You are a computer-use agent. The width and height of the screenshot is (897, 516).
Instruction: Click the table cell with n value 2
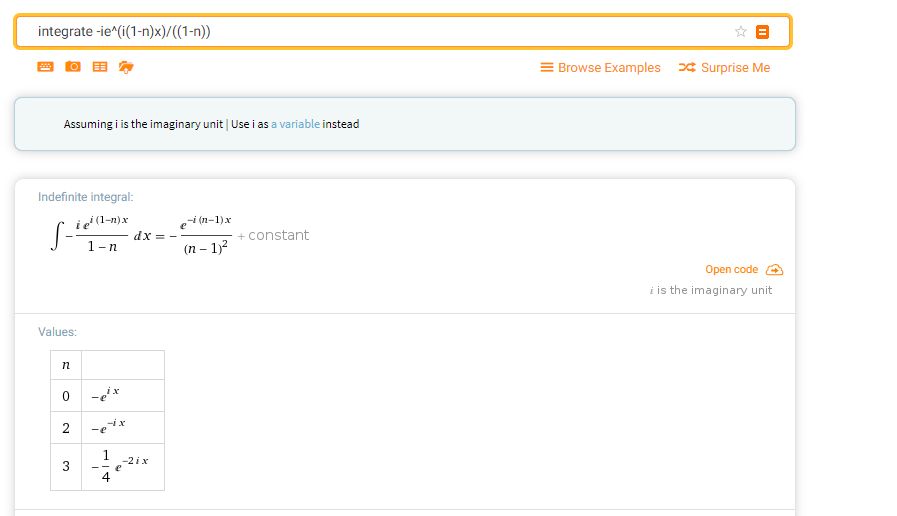pos(66,428)
